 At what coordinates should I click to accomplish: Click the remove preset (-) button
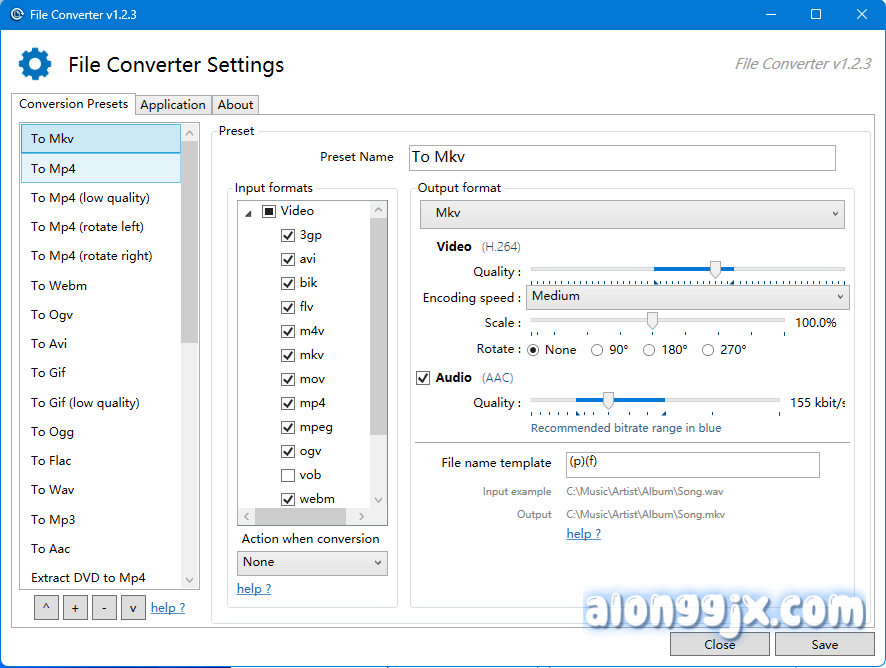coord(104,607)
